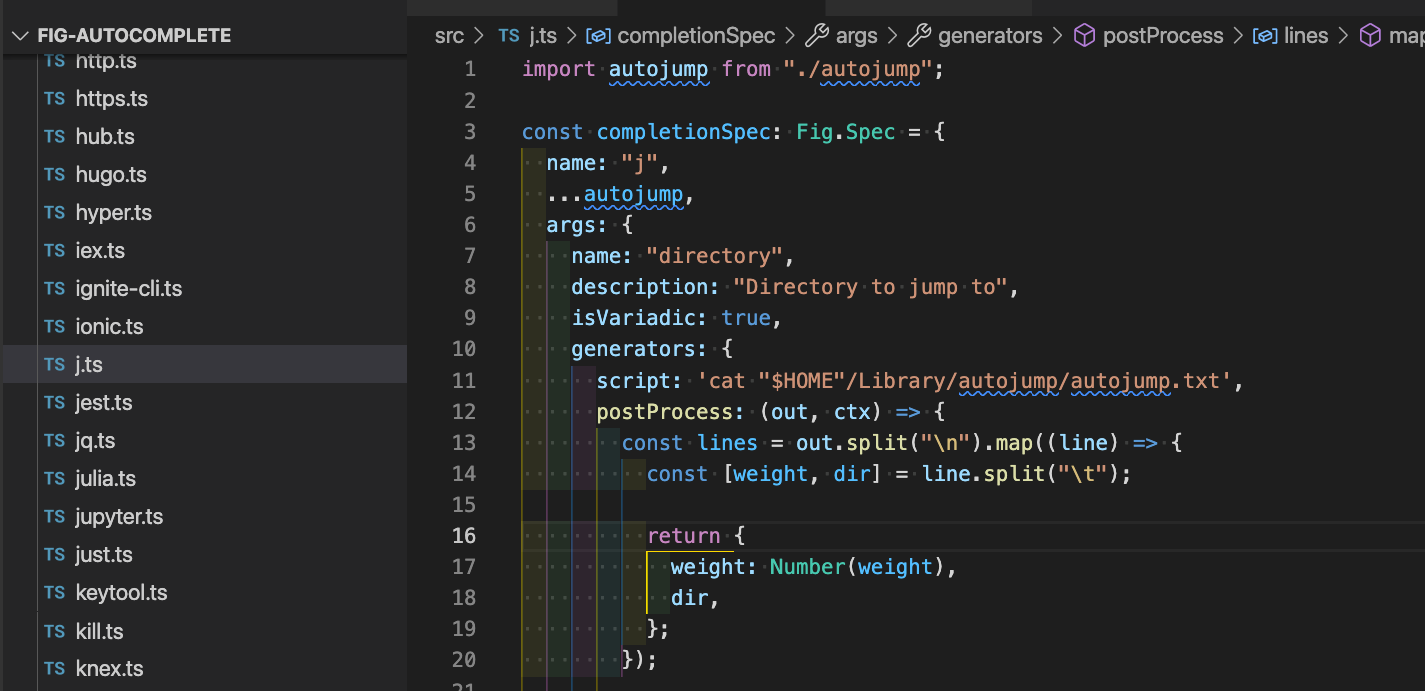
Task: Open postProcess breadcrumb segment
Action: coord(1163,36)
